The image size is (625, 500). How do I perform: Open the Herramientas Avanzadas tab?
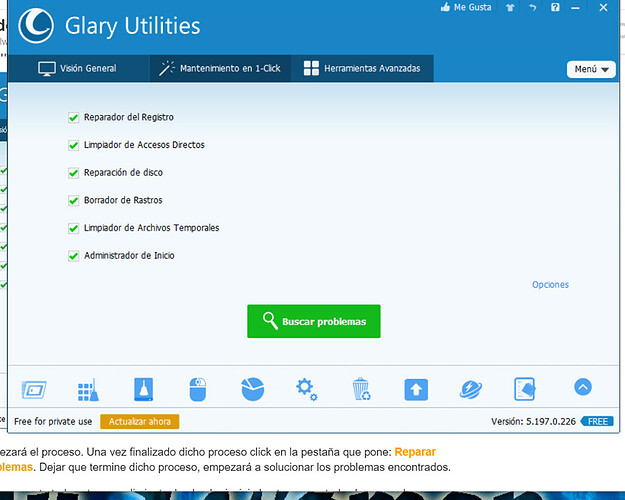[x=362, y=69]
